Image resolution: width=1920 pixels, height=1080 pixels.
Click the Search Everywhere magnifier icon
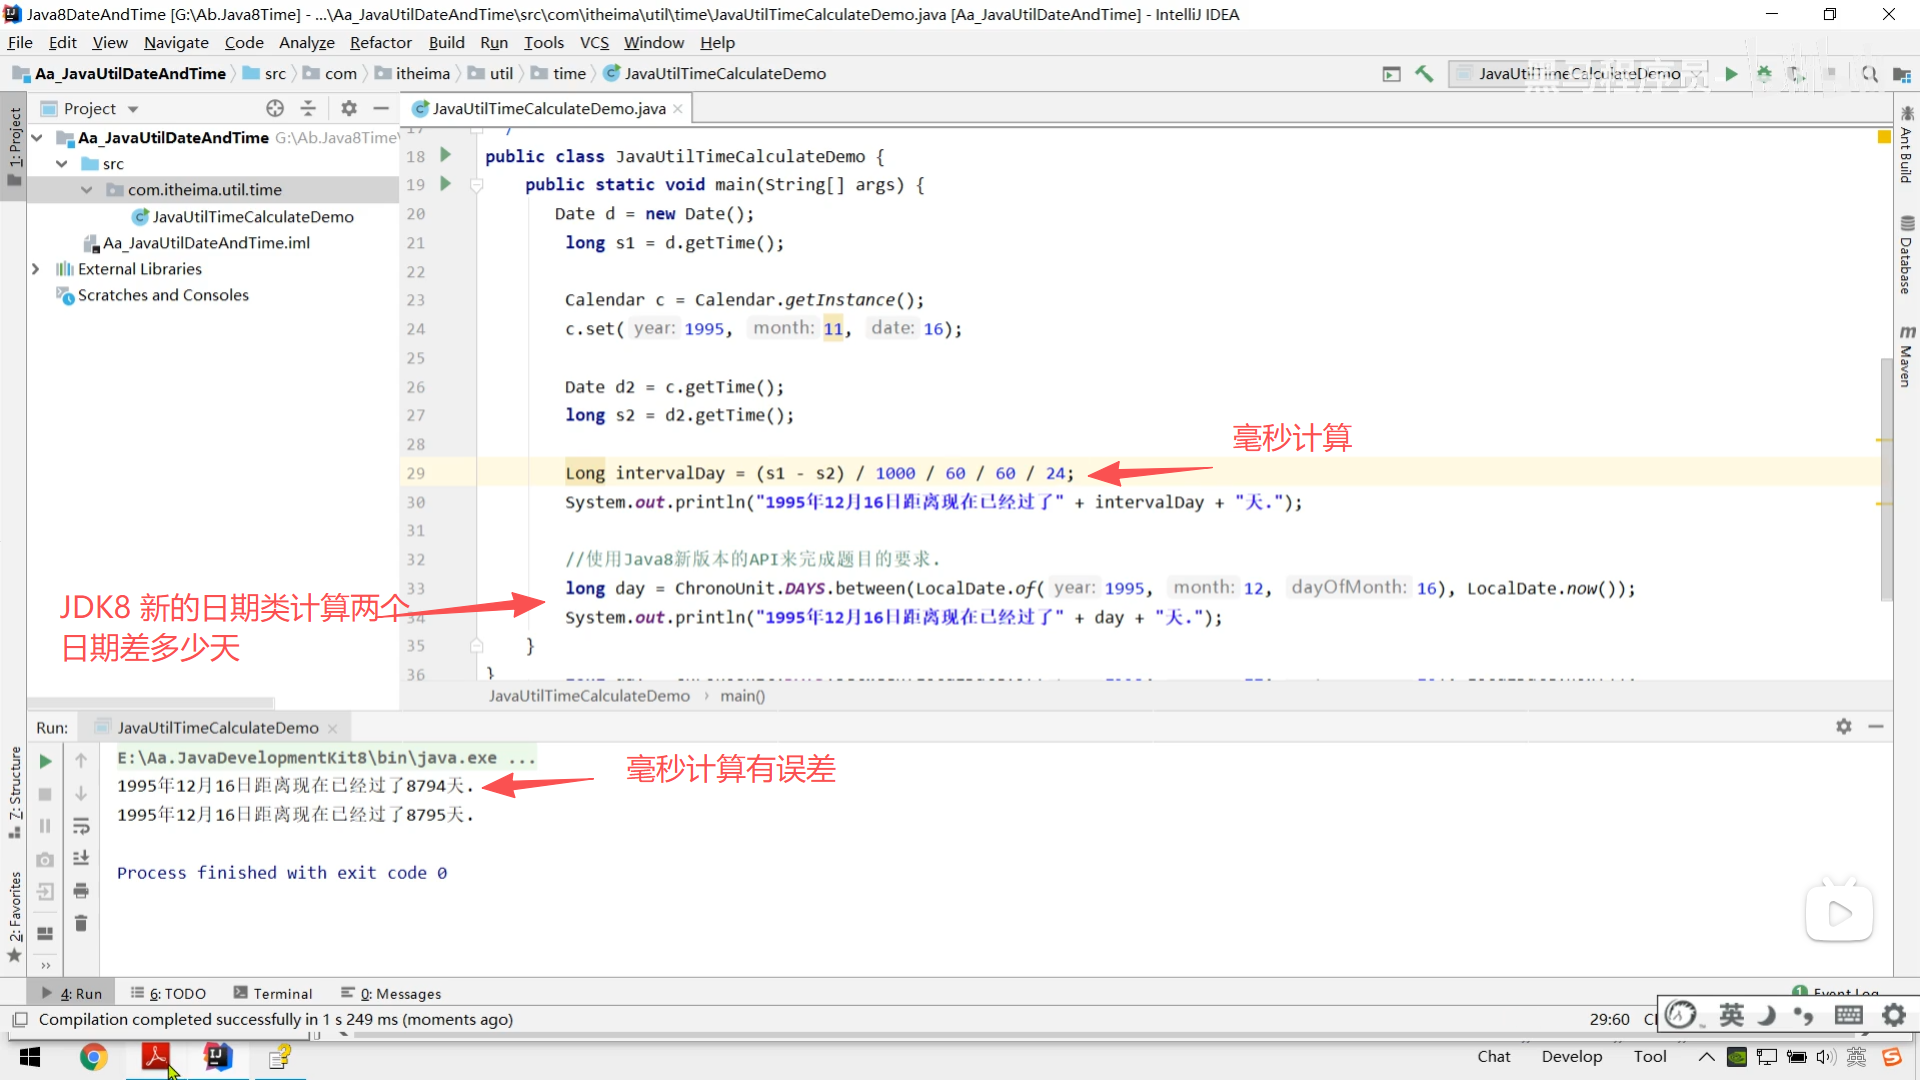[1869, 74]
